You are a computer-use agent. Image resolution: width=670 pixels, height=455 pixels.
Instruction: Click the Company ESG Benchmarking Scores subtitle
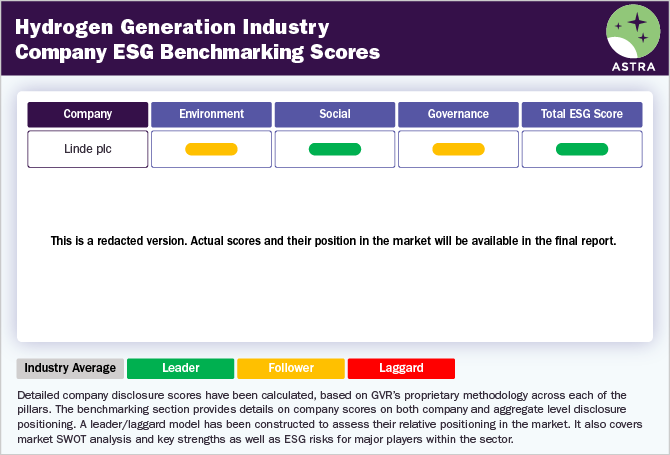click(197, 52)
